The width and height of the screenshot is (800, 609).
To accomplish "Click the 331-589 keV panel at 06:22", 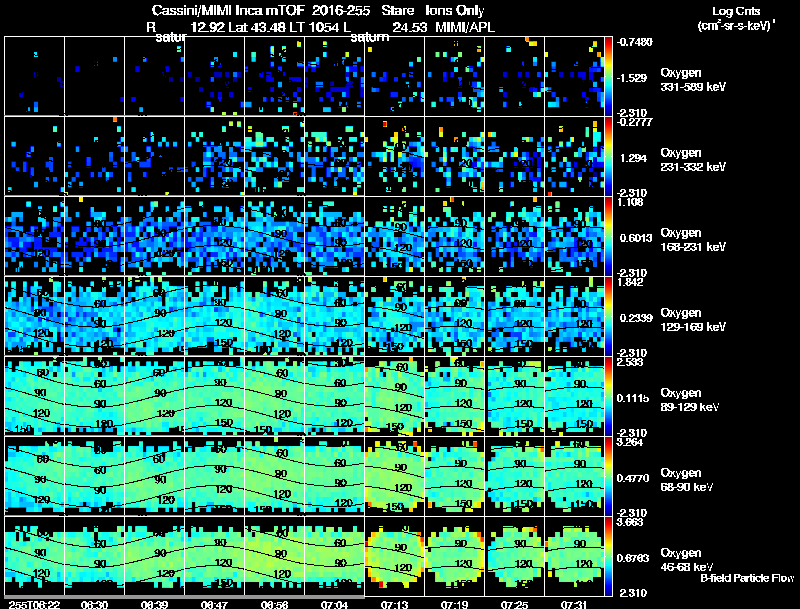I will click(x=35, y=76).
